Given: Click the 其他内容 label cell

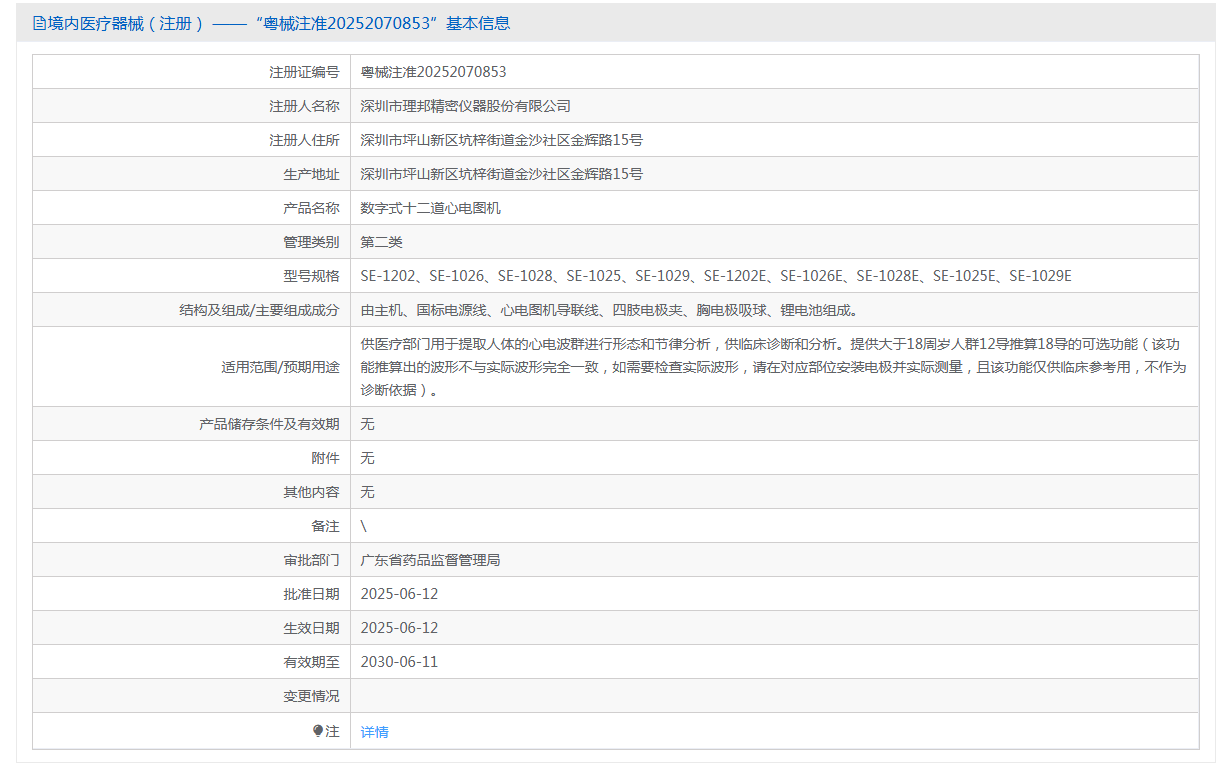Looking at the screenshot, I should click(191, 492).
